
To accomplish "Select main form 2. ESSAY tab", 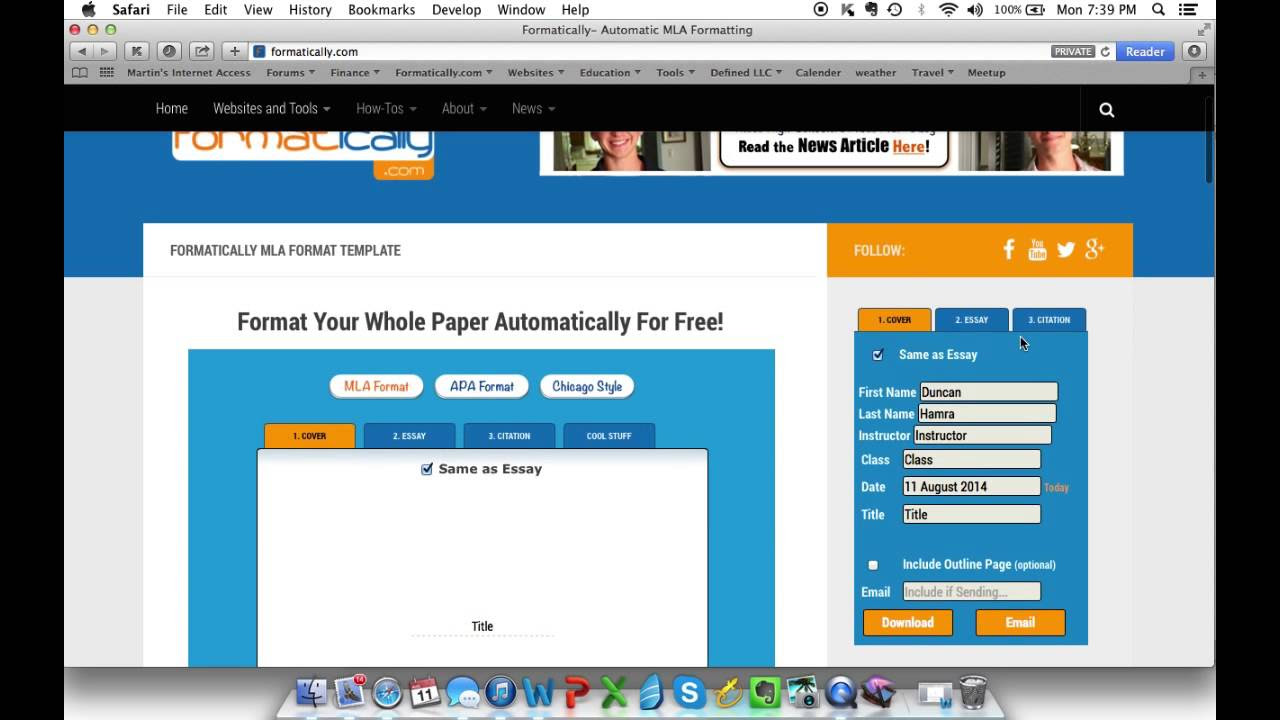I will tap(409, 436).
